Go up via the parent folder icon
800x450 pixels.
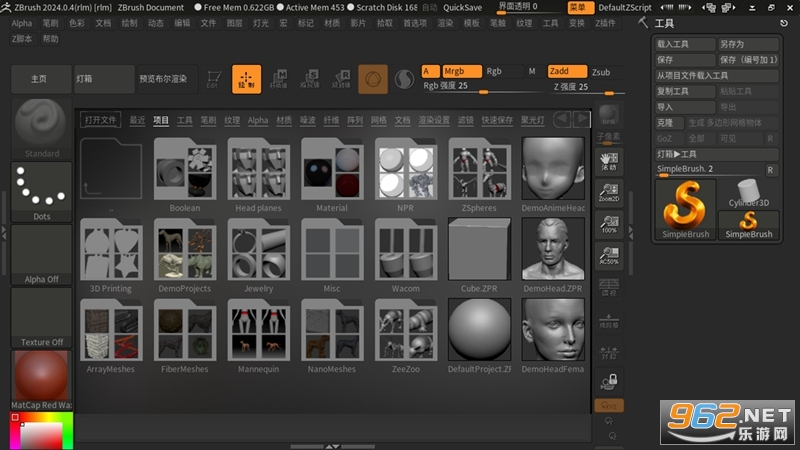(111, 168)
